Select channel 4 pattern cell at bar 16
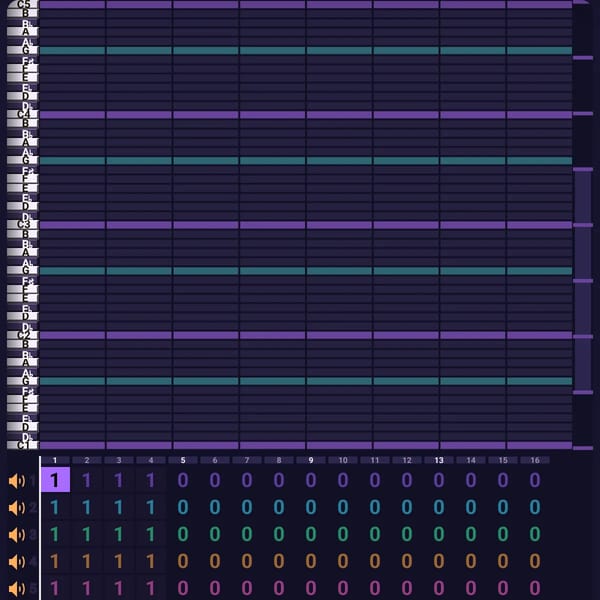600x600 pixels. point(535,561)
